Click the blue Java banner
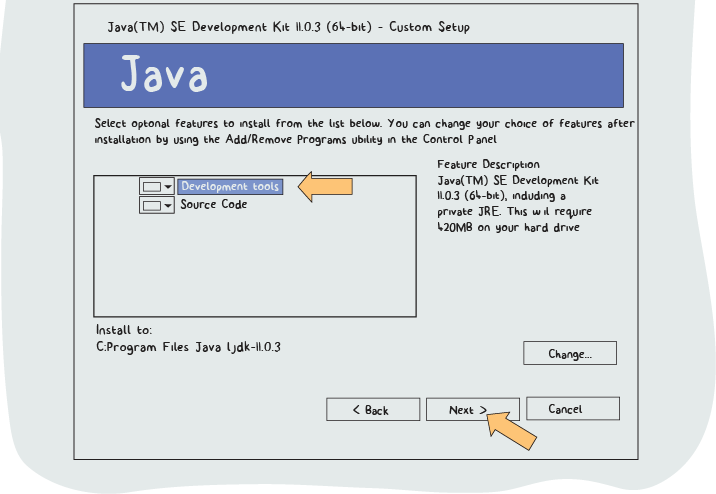 pyautogui.click(x=367, y=75)
